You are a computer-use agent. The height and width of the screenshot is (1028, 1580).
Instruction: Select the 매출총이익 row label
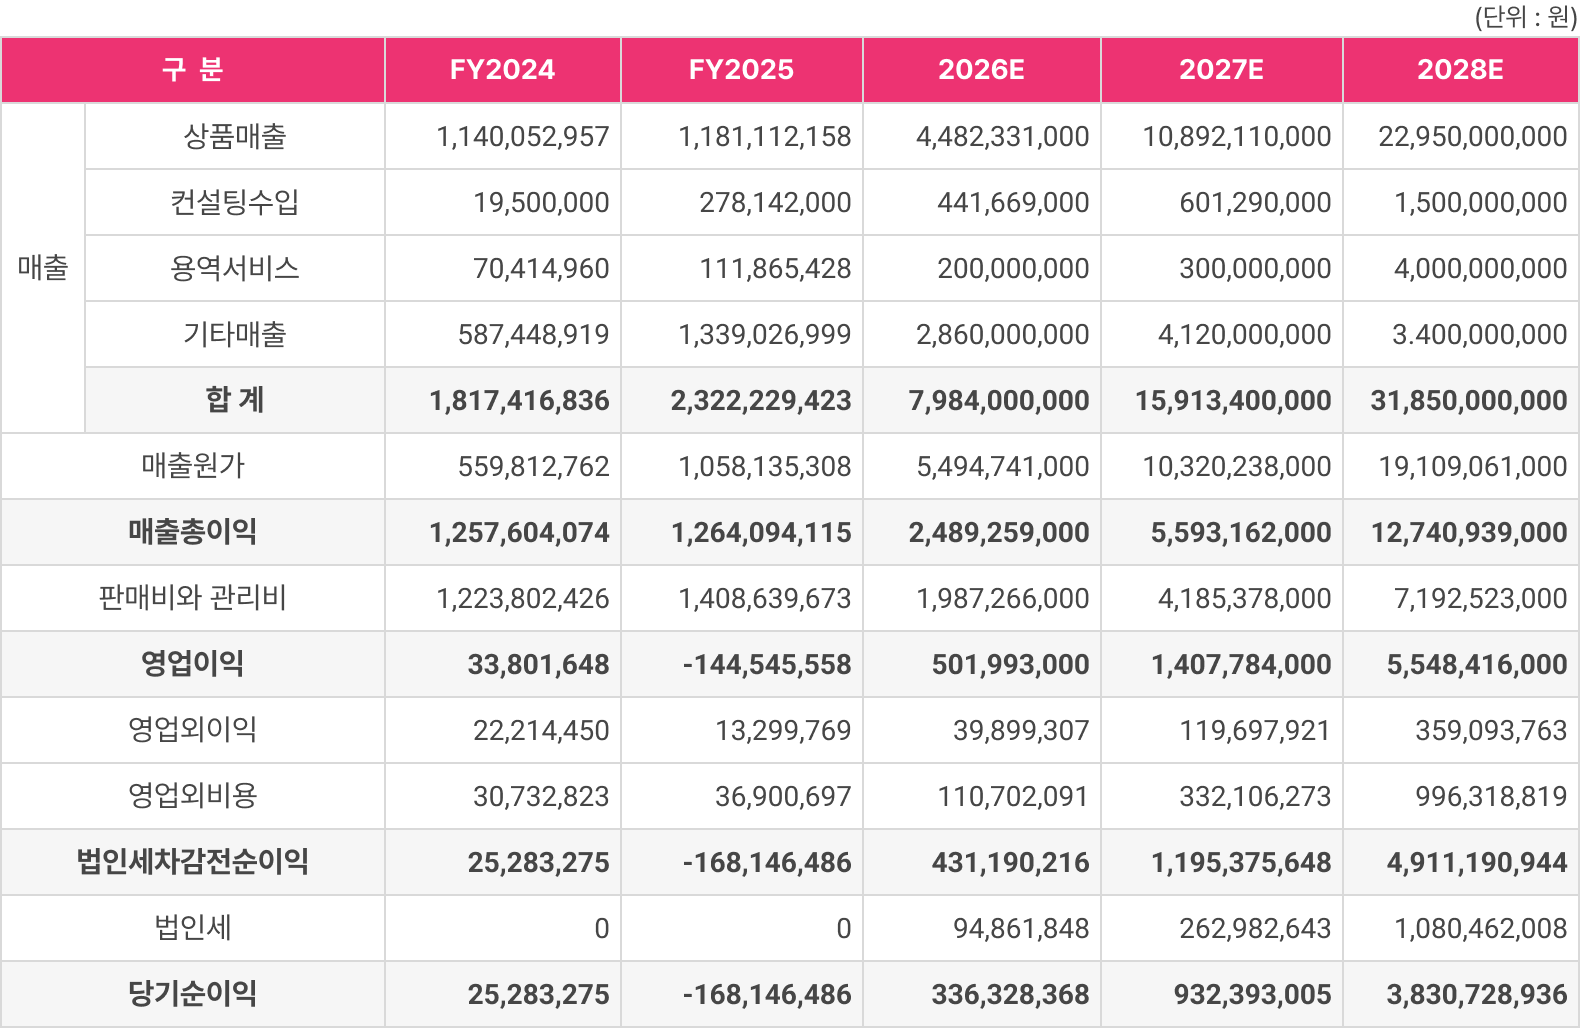click(192, 532)
